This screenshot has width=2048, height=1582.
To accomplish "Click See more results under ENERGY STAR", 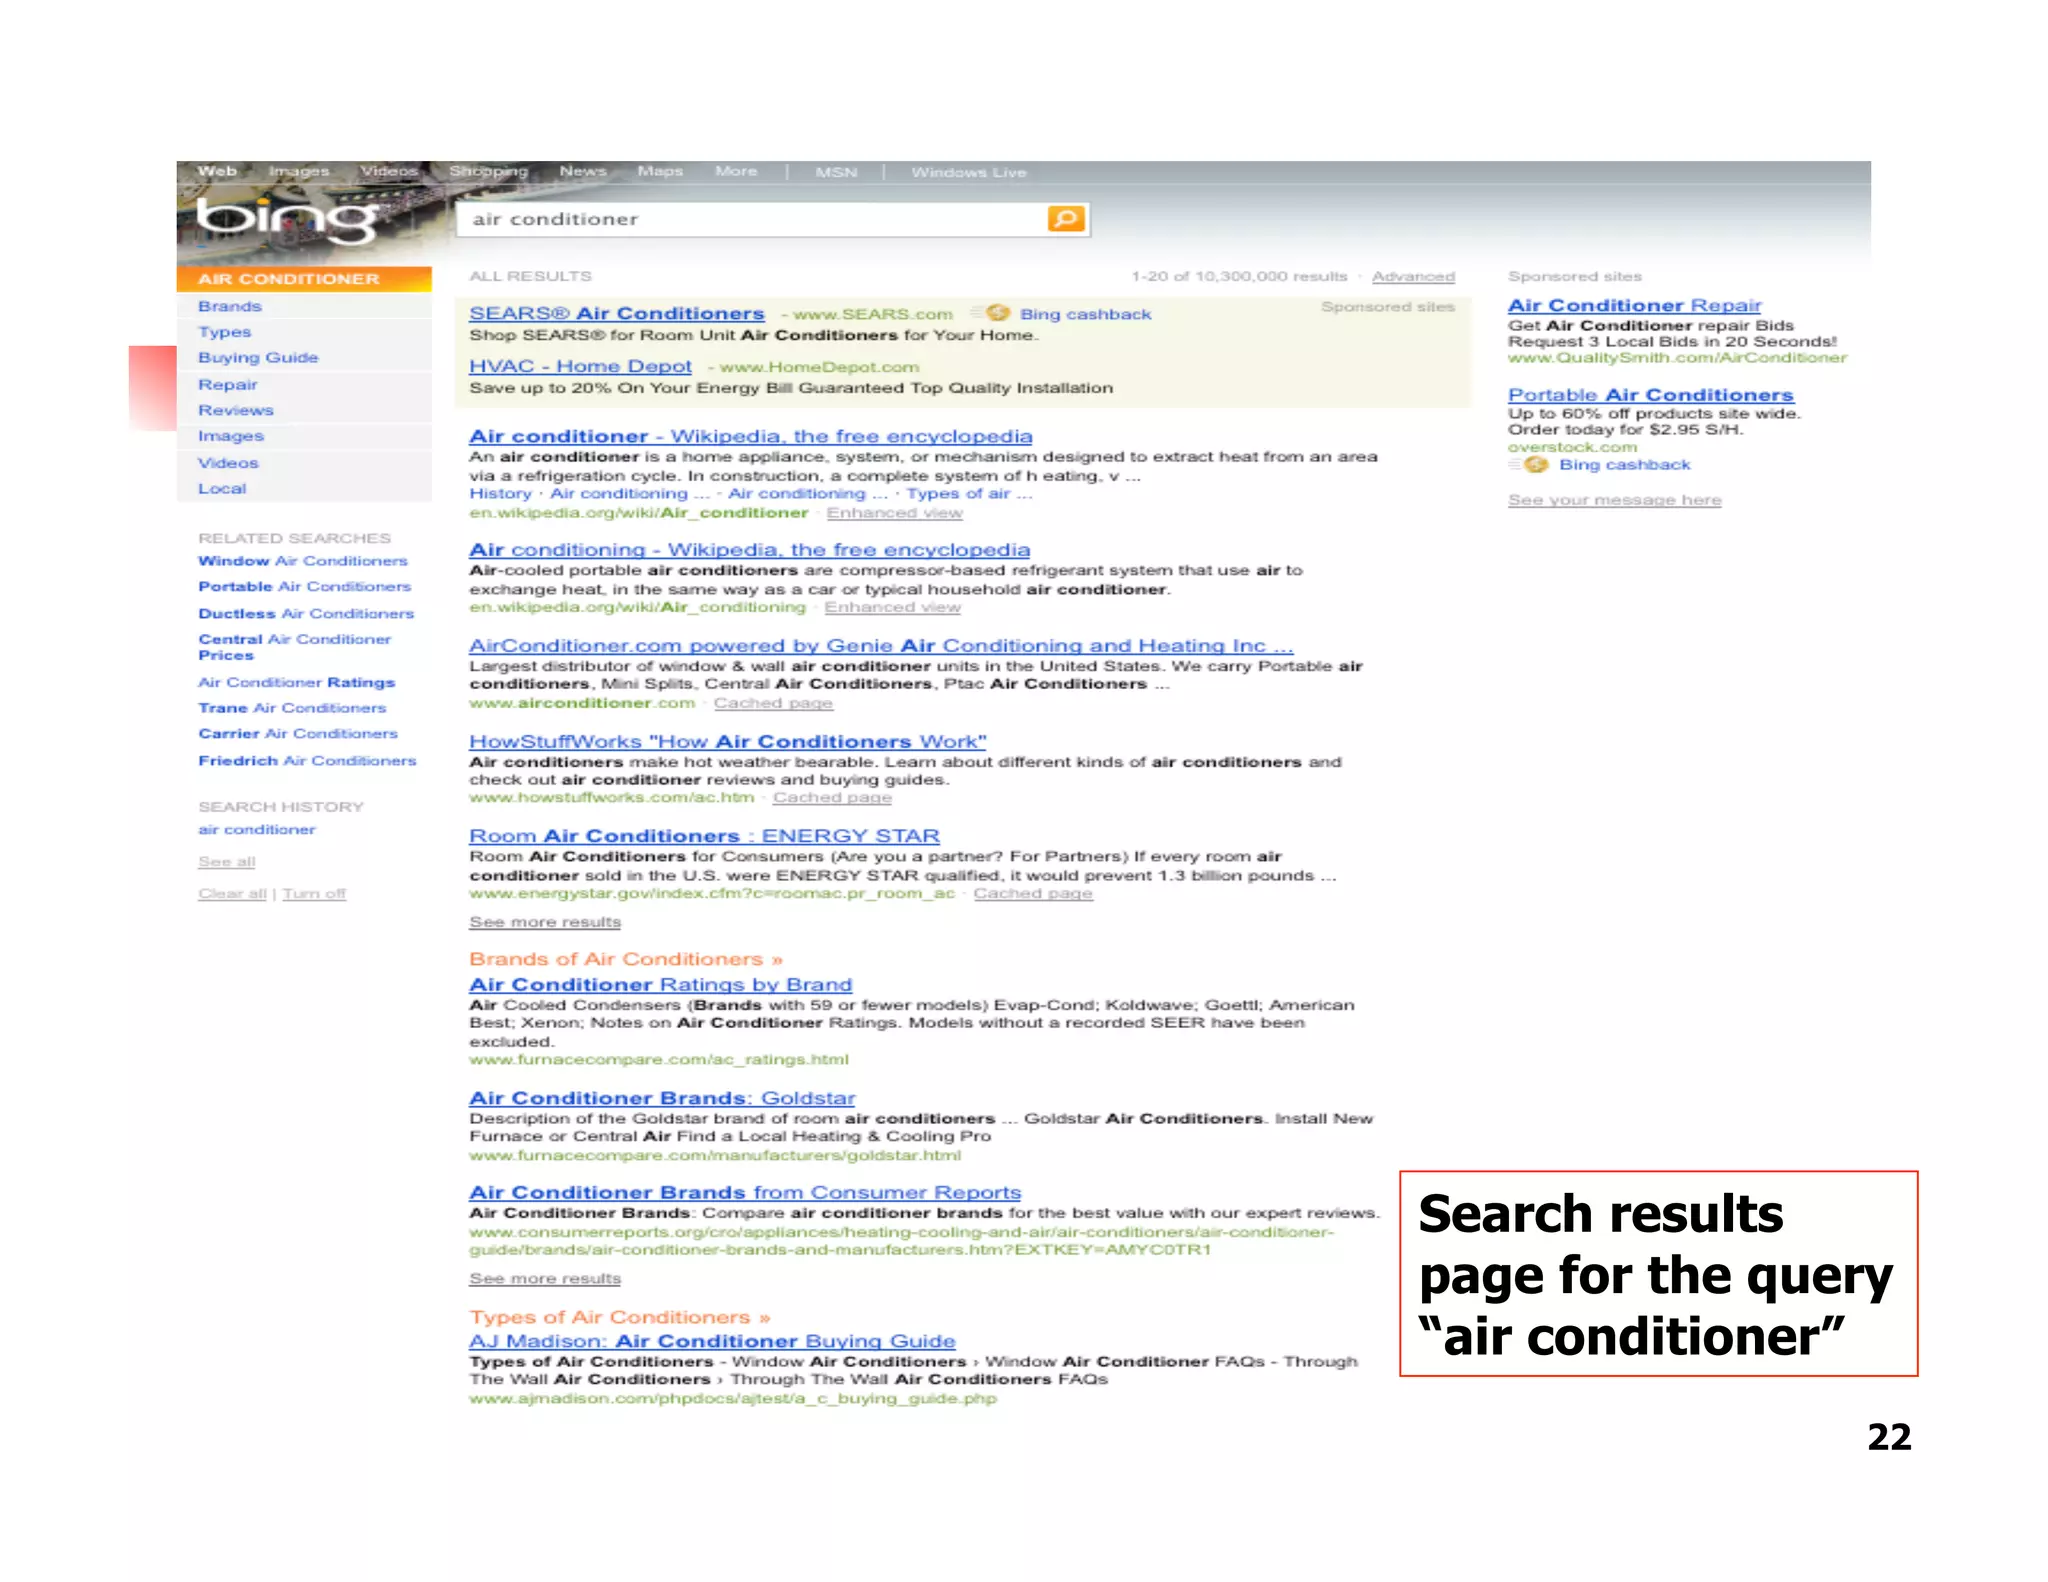I will (x=545, y=922).
